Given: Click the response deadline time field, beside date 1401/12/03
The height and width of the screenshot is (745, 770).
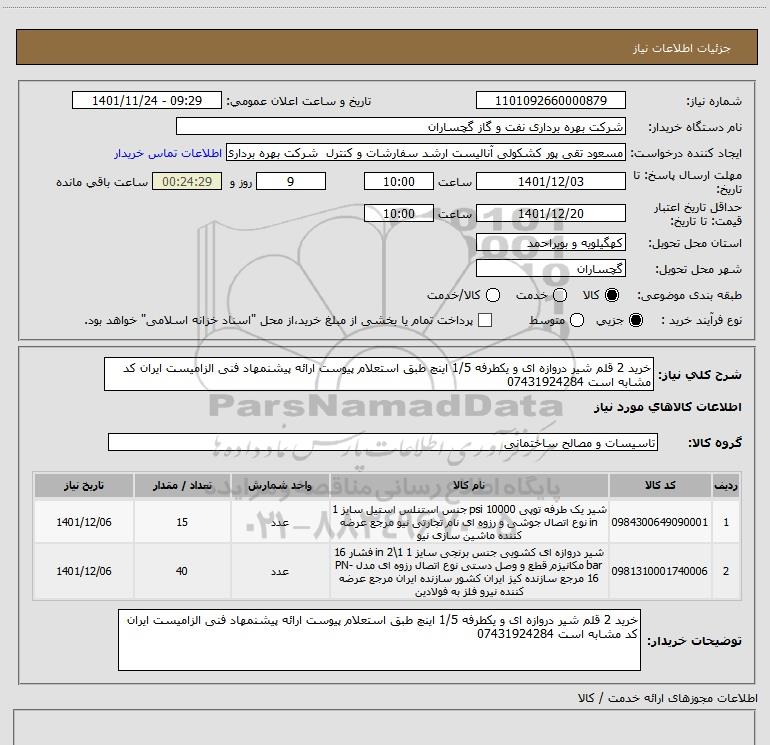Looking at the screenshot, I should [x=399, y=181].
